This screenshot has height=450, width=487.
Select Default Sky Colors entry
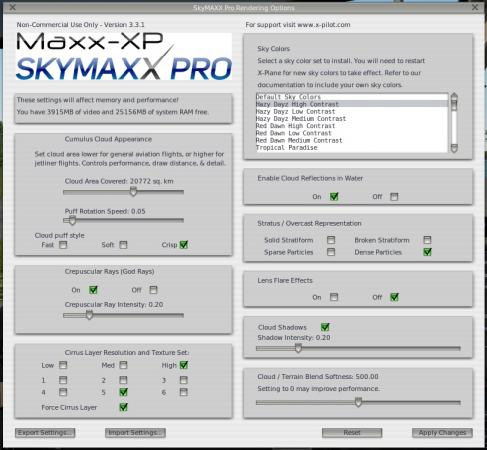click(352, 97)
